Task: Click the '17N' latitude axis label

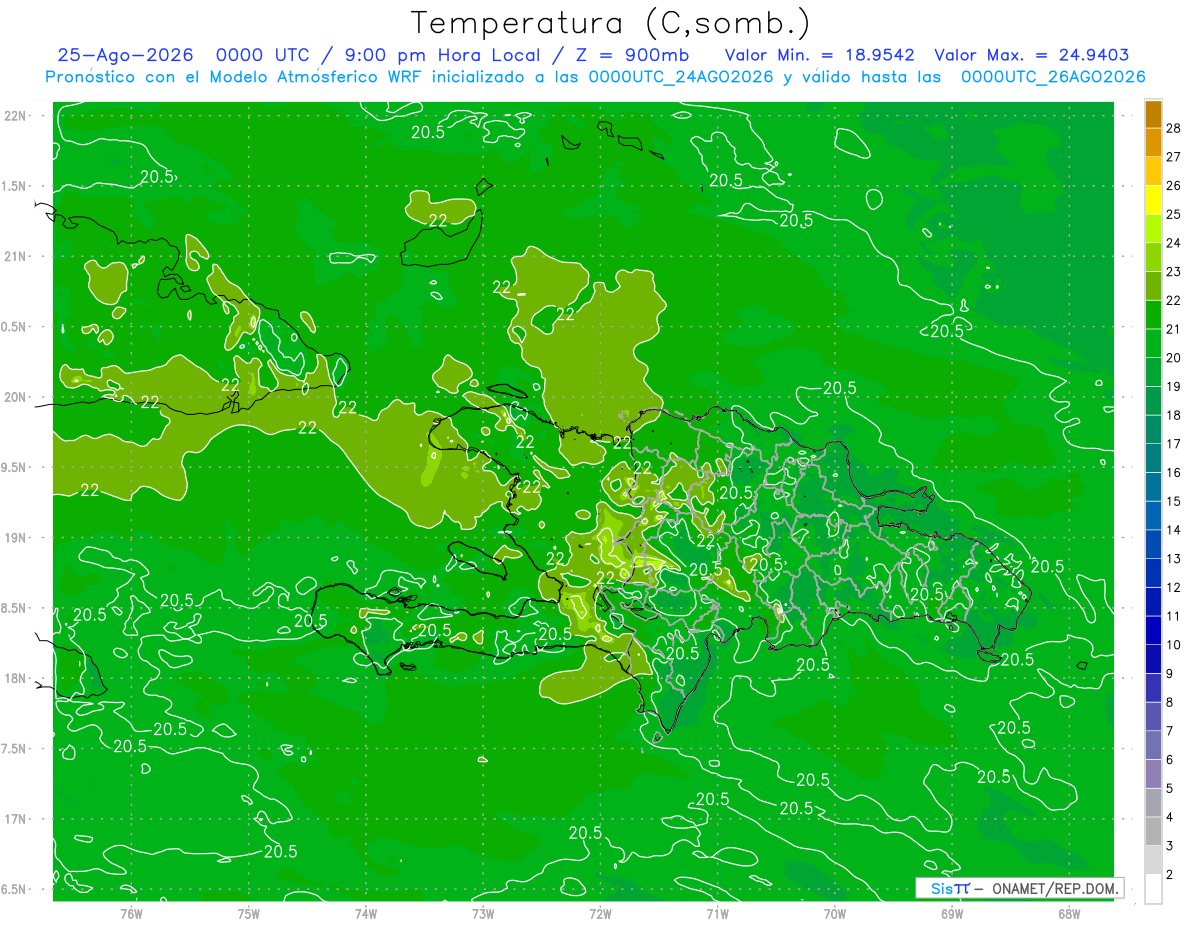Action: click(x=14, y=819)
